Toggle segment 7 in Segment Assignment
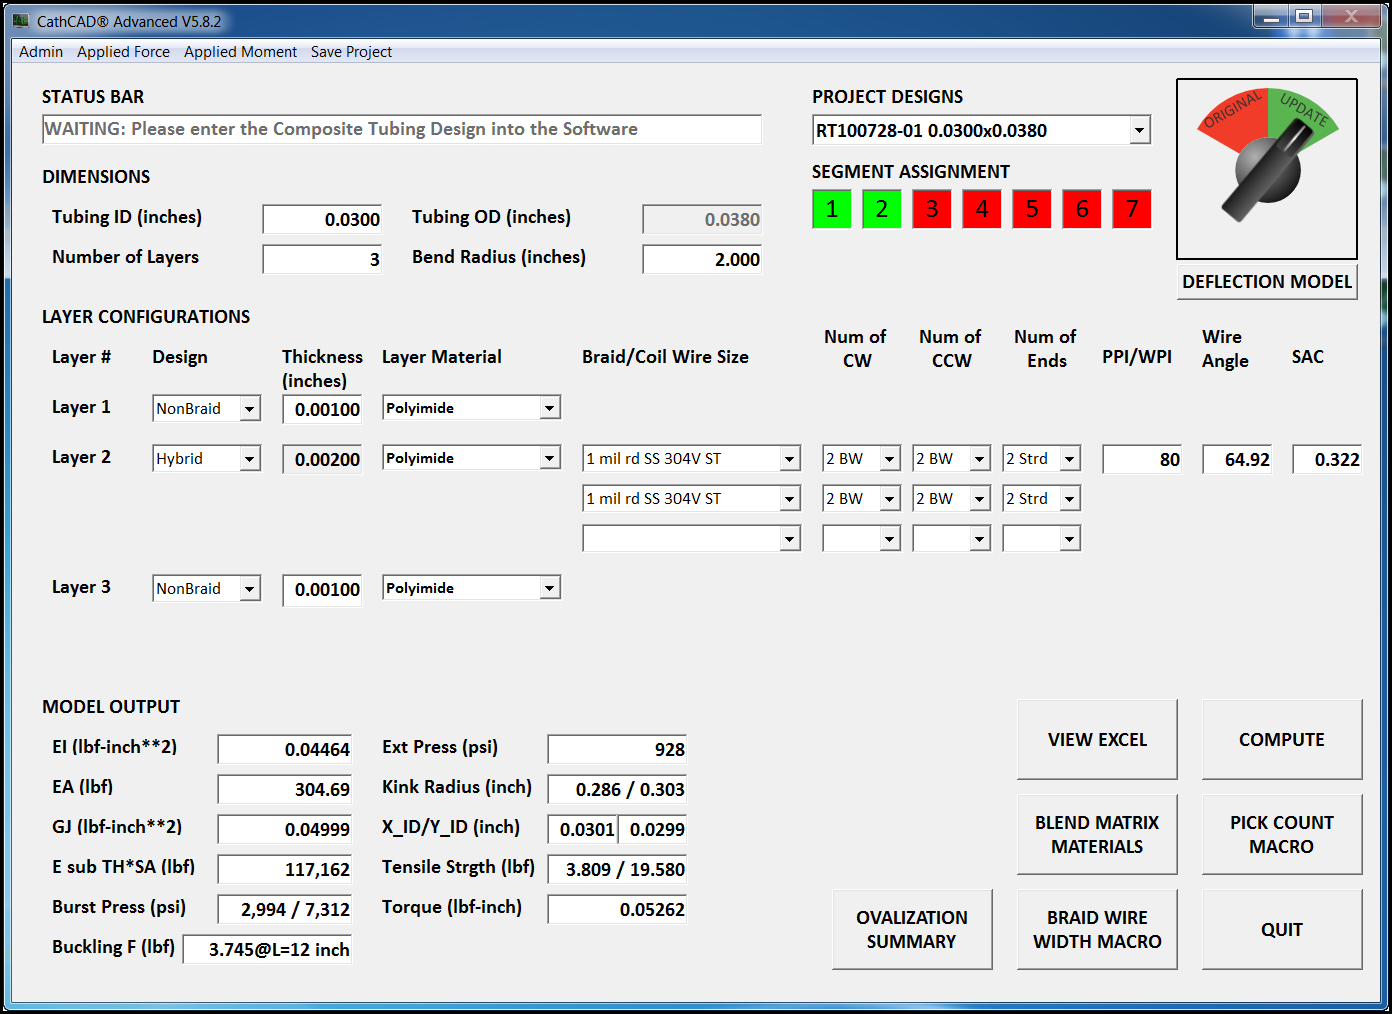1392x1014 pixels. pos(1131,209)
